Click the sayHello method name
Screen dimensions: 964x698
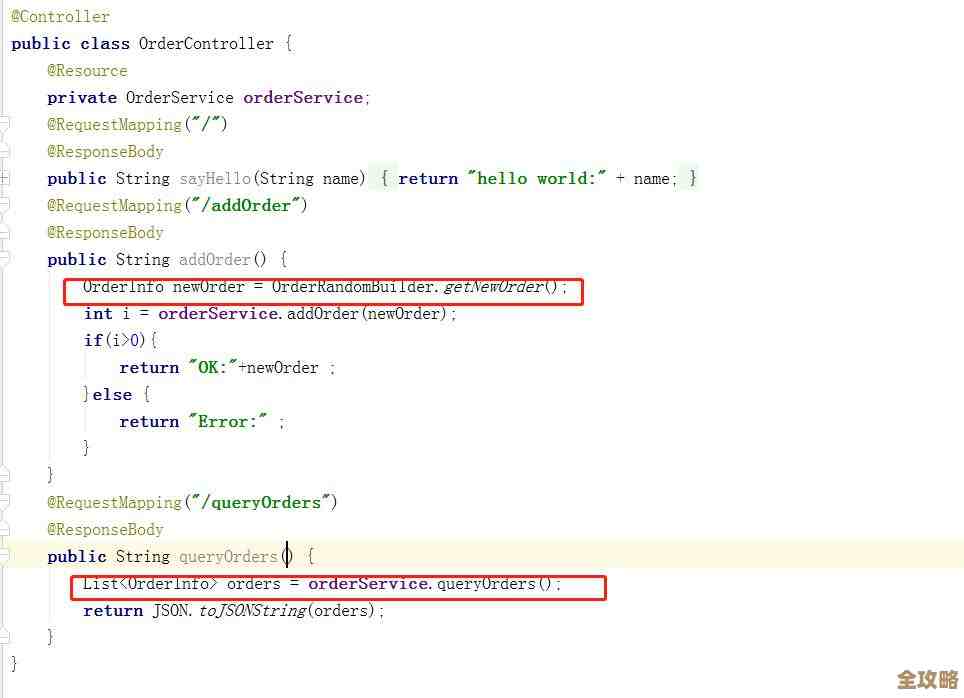215,179
